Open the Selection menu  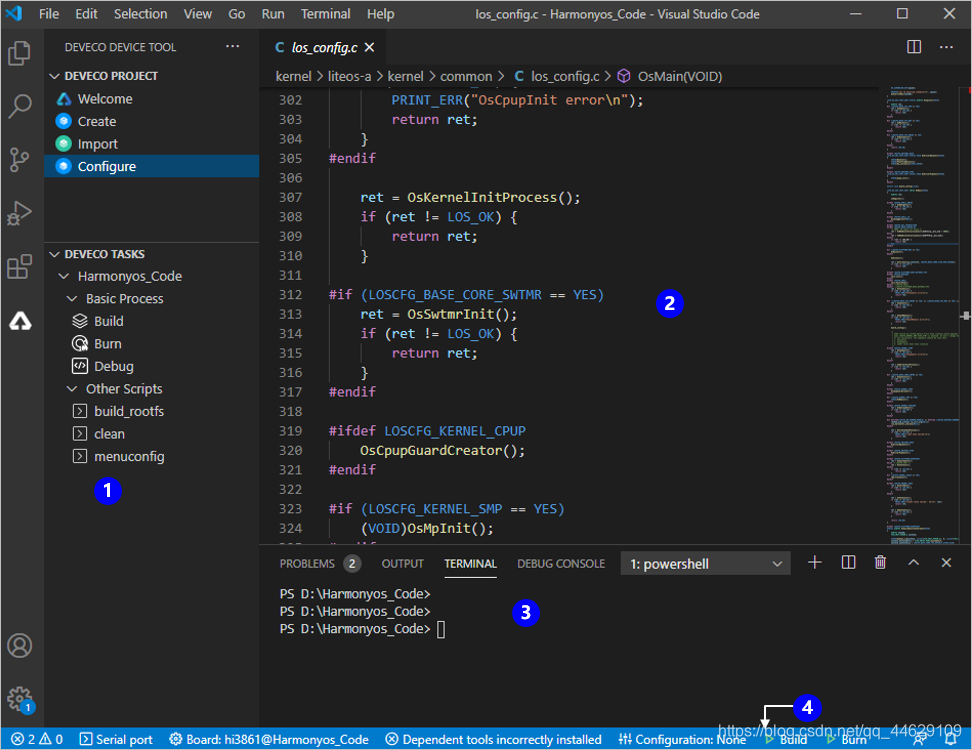140,14
